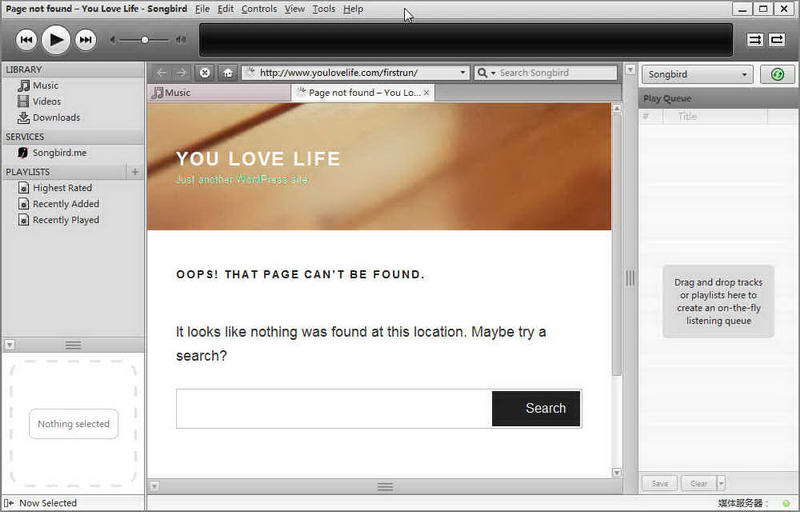The width and height of the screenshot is (800, 512).
Task: Open Songbird.me service
Action: pyautogui.click(x=59, y=152)
